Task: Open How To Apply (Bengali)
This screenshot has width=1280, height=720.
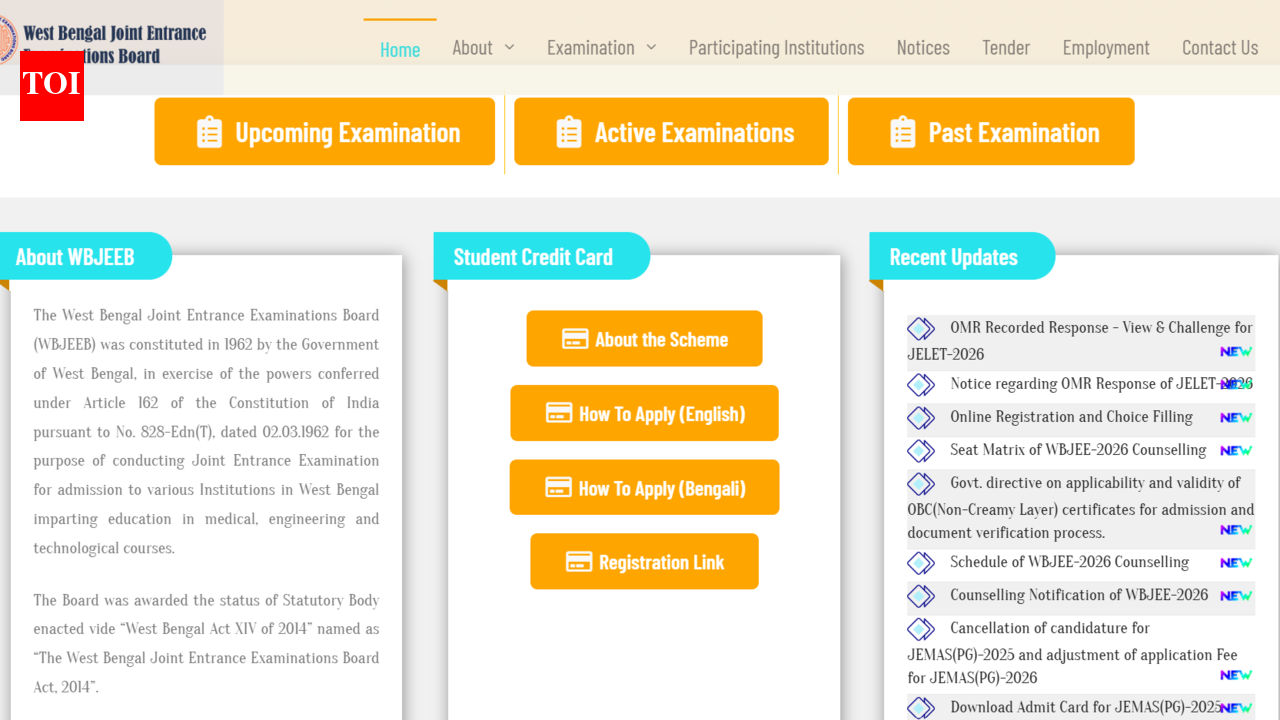Action: [644, 487]
